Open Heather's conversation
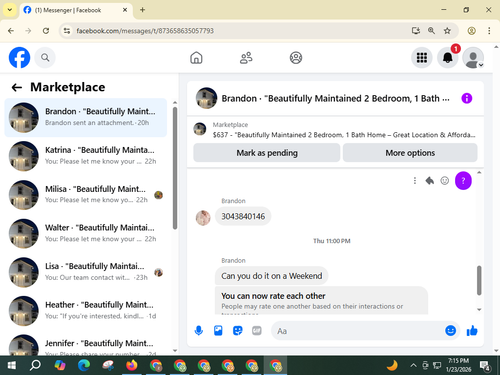The width and height of the screenshot is (500, 375). click(x=86, y=311)
